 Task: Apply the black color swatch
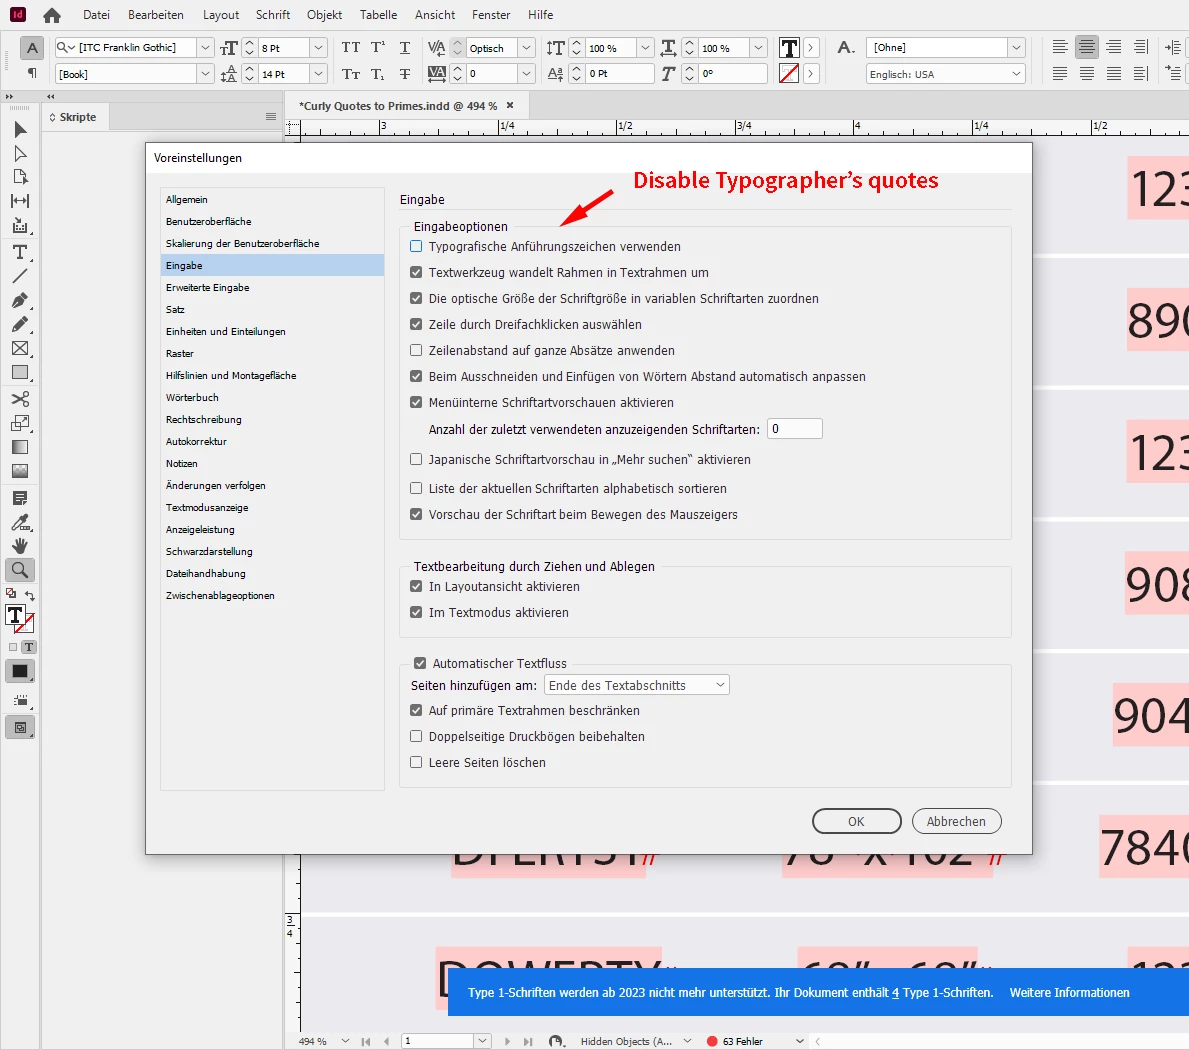[x=20, y=671]
